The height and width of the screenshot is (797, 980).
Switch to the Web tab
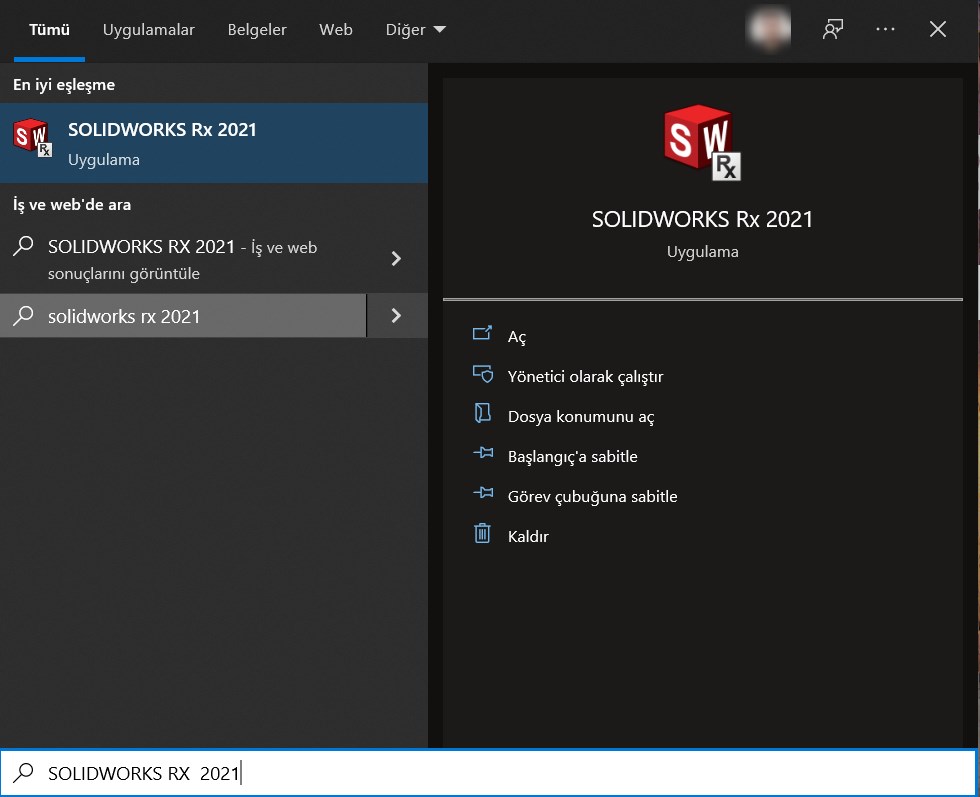coord(336,29)
